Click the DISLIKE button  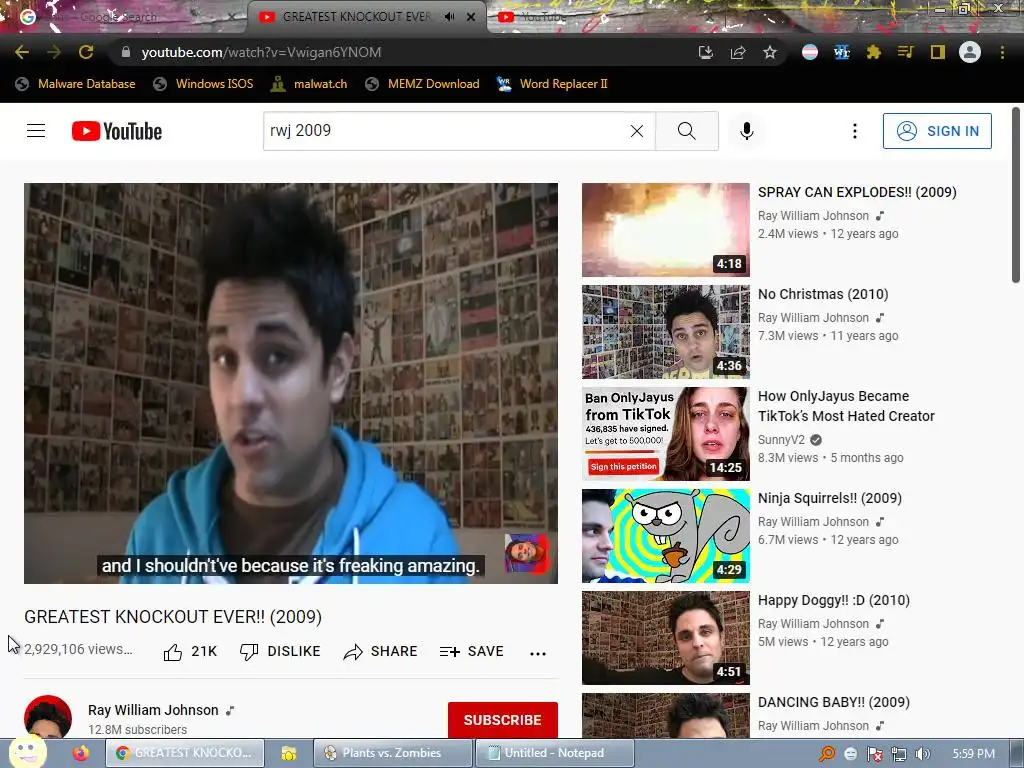tap(280, 652)
